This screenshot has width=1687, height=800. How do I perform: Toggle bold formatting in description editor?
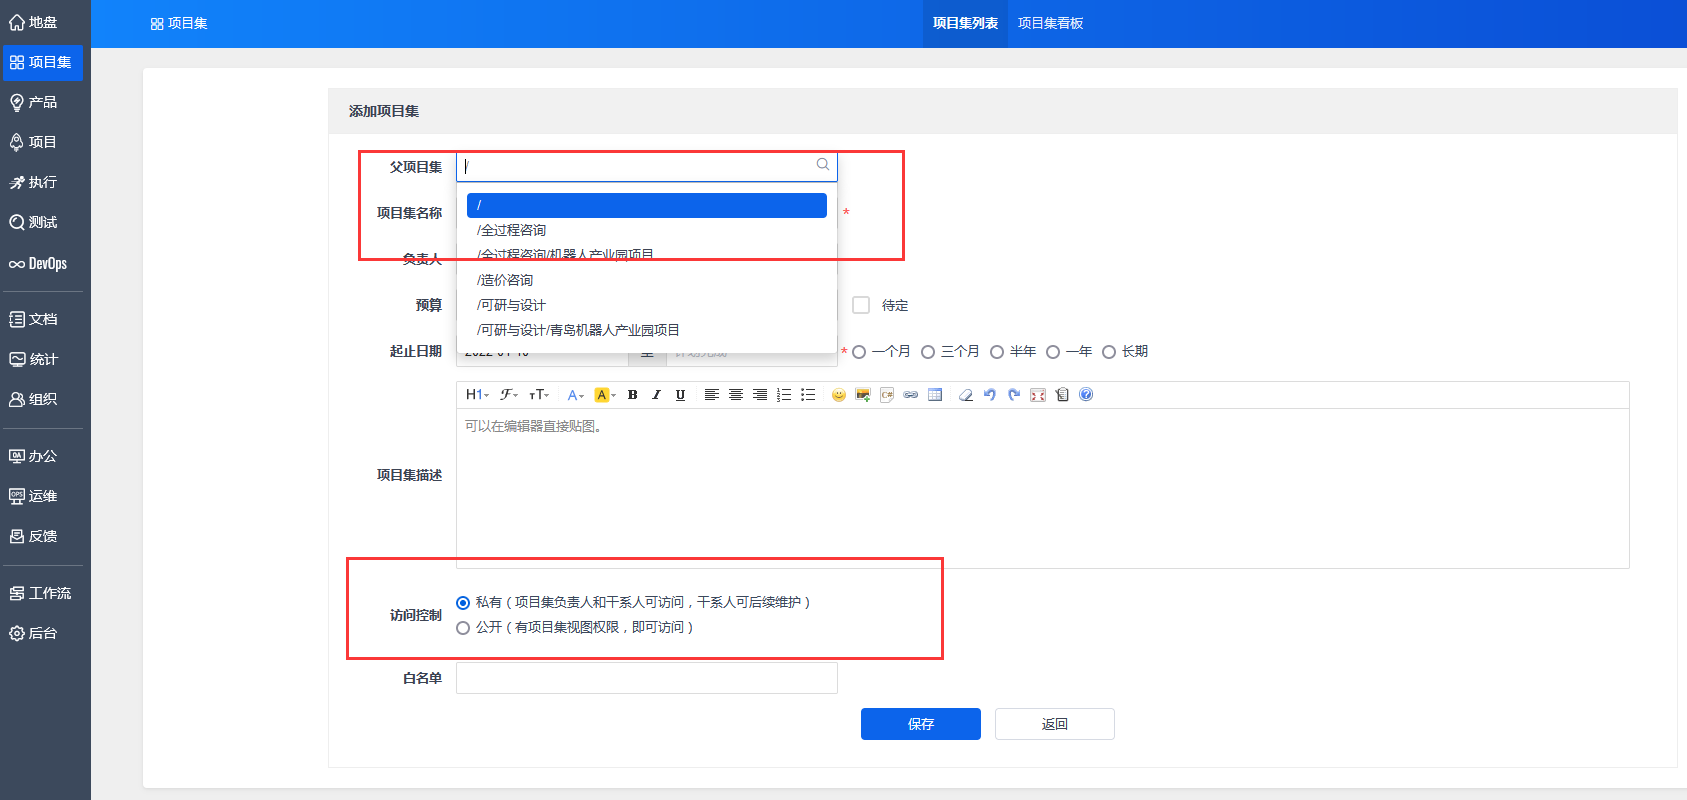pyautogui.click(x=632, y=395)
